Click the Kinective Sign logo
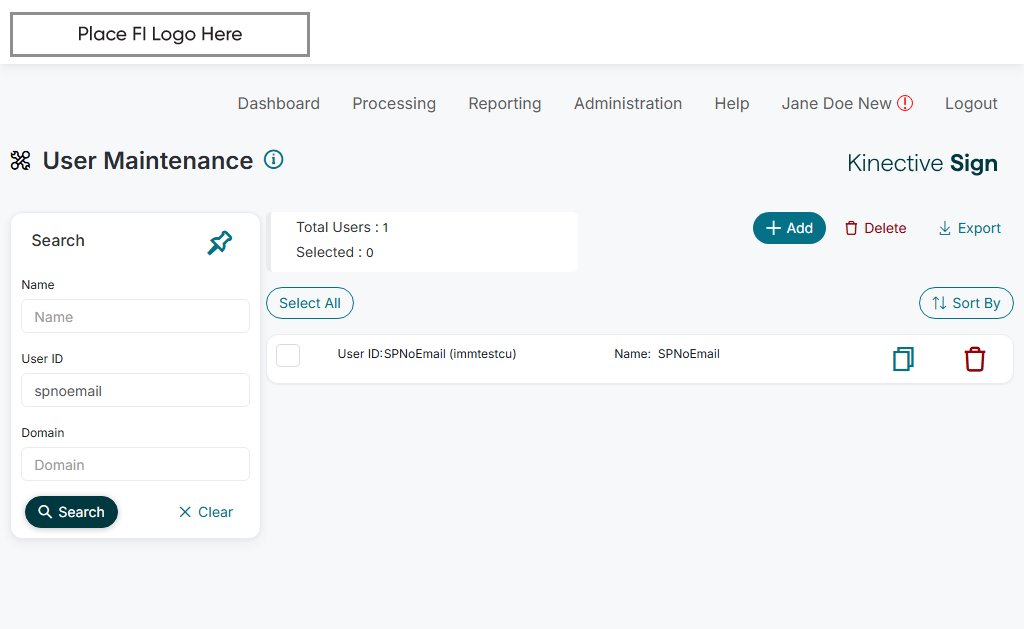Viewport: 1024px width, 629px height. point(922,163)
